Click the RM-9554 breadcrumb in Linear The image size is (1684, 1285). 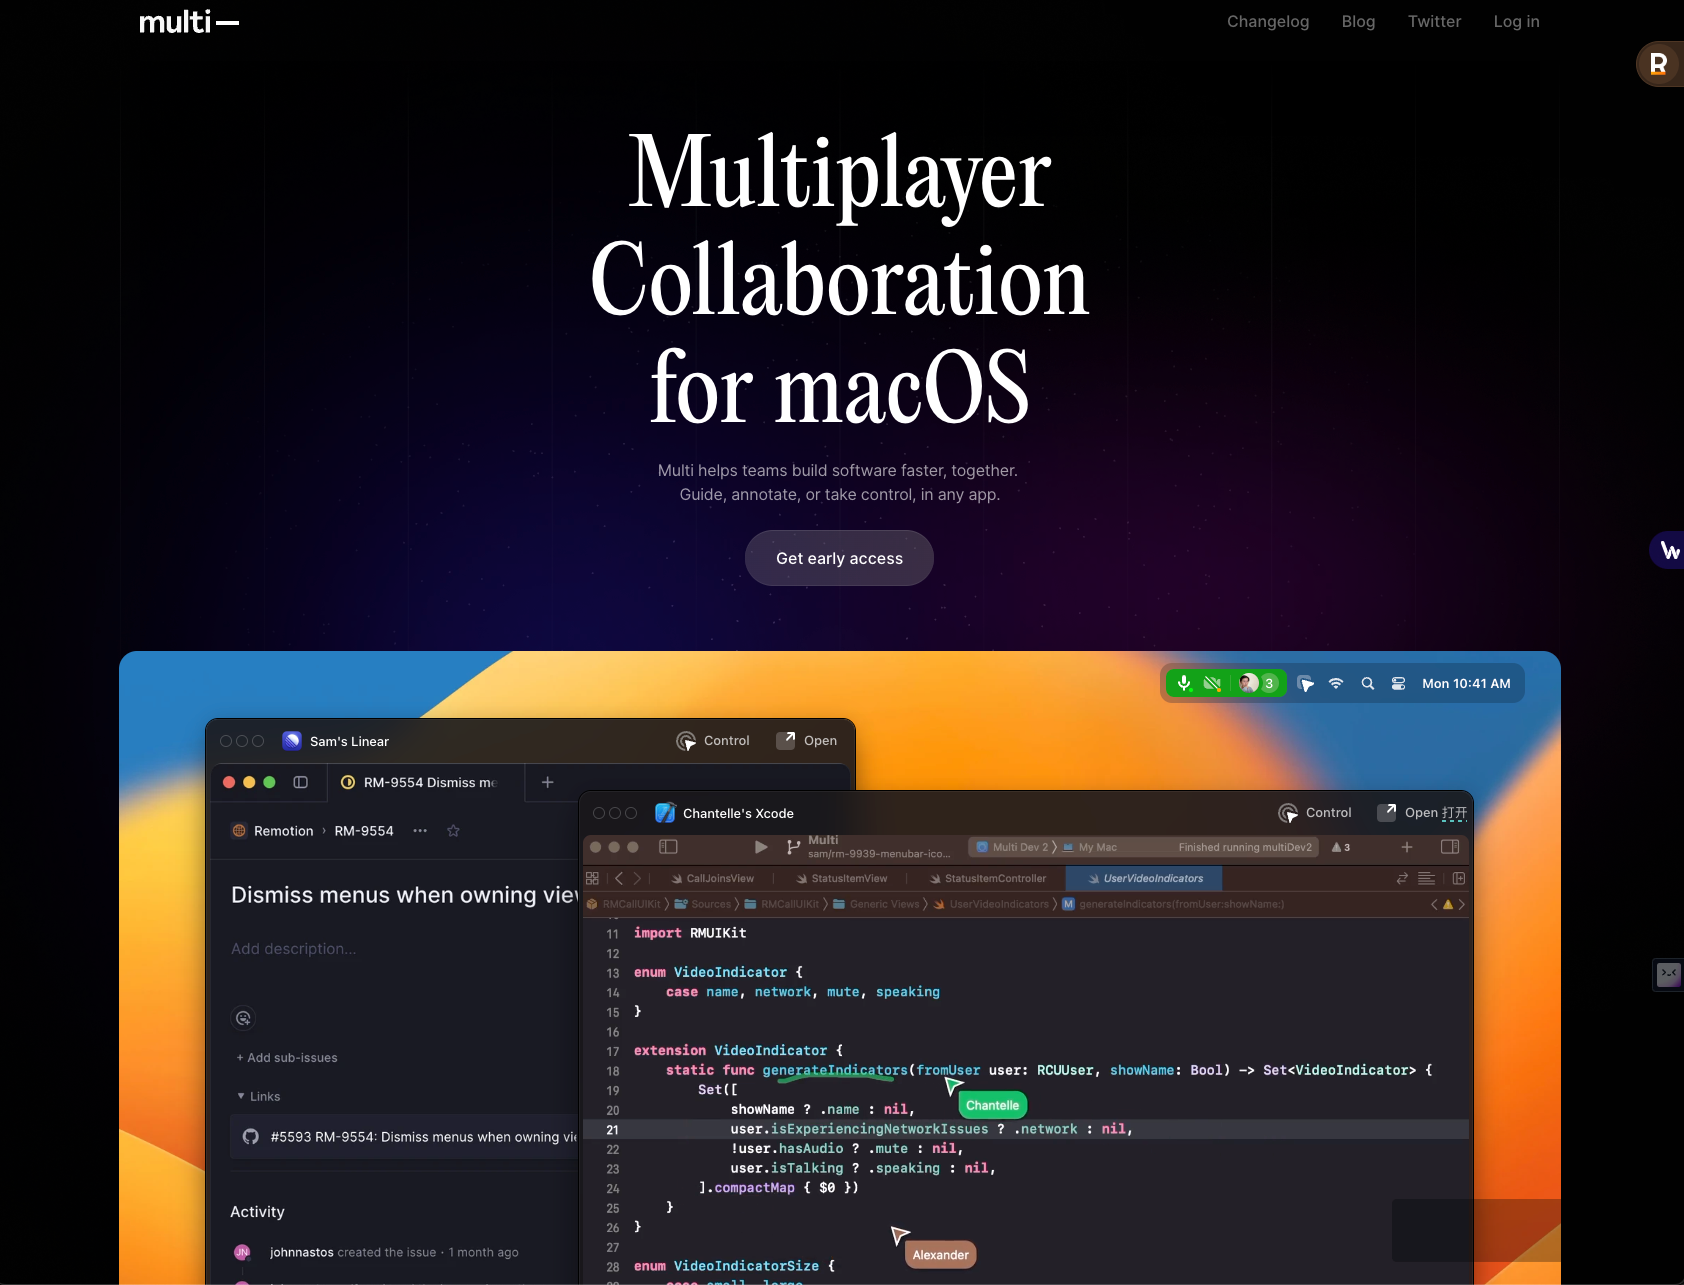point(364,831)
